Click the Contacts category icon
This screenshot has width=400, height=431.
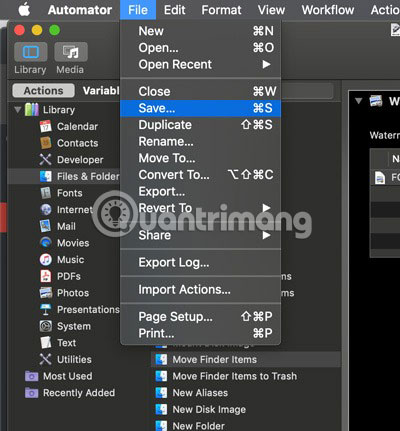[46, 143]
